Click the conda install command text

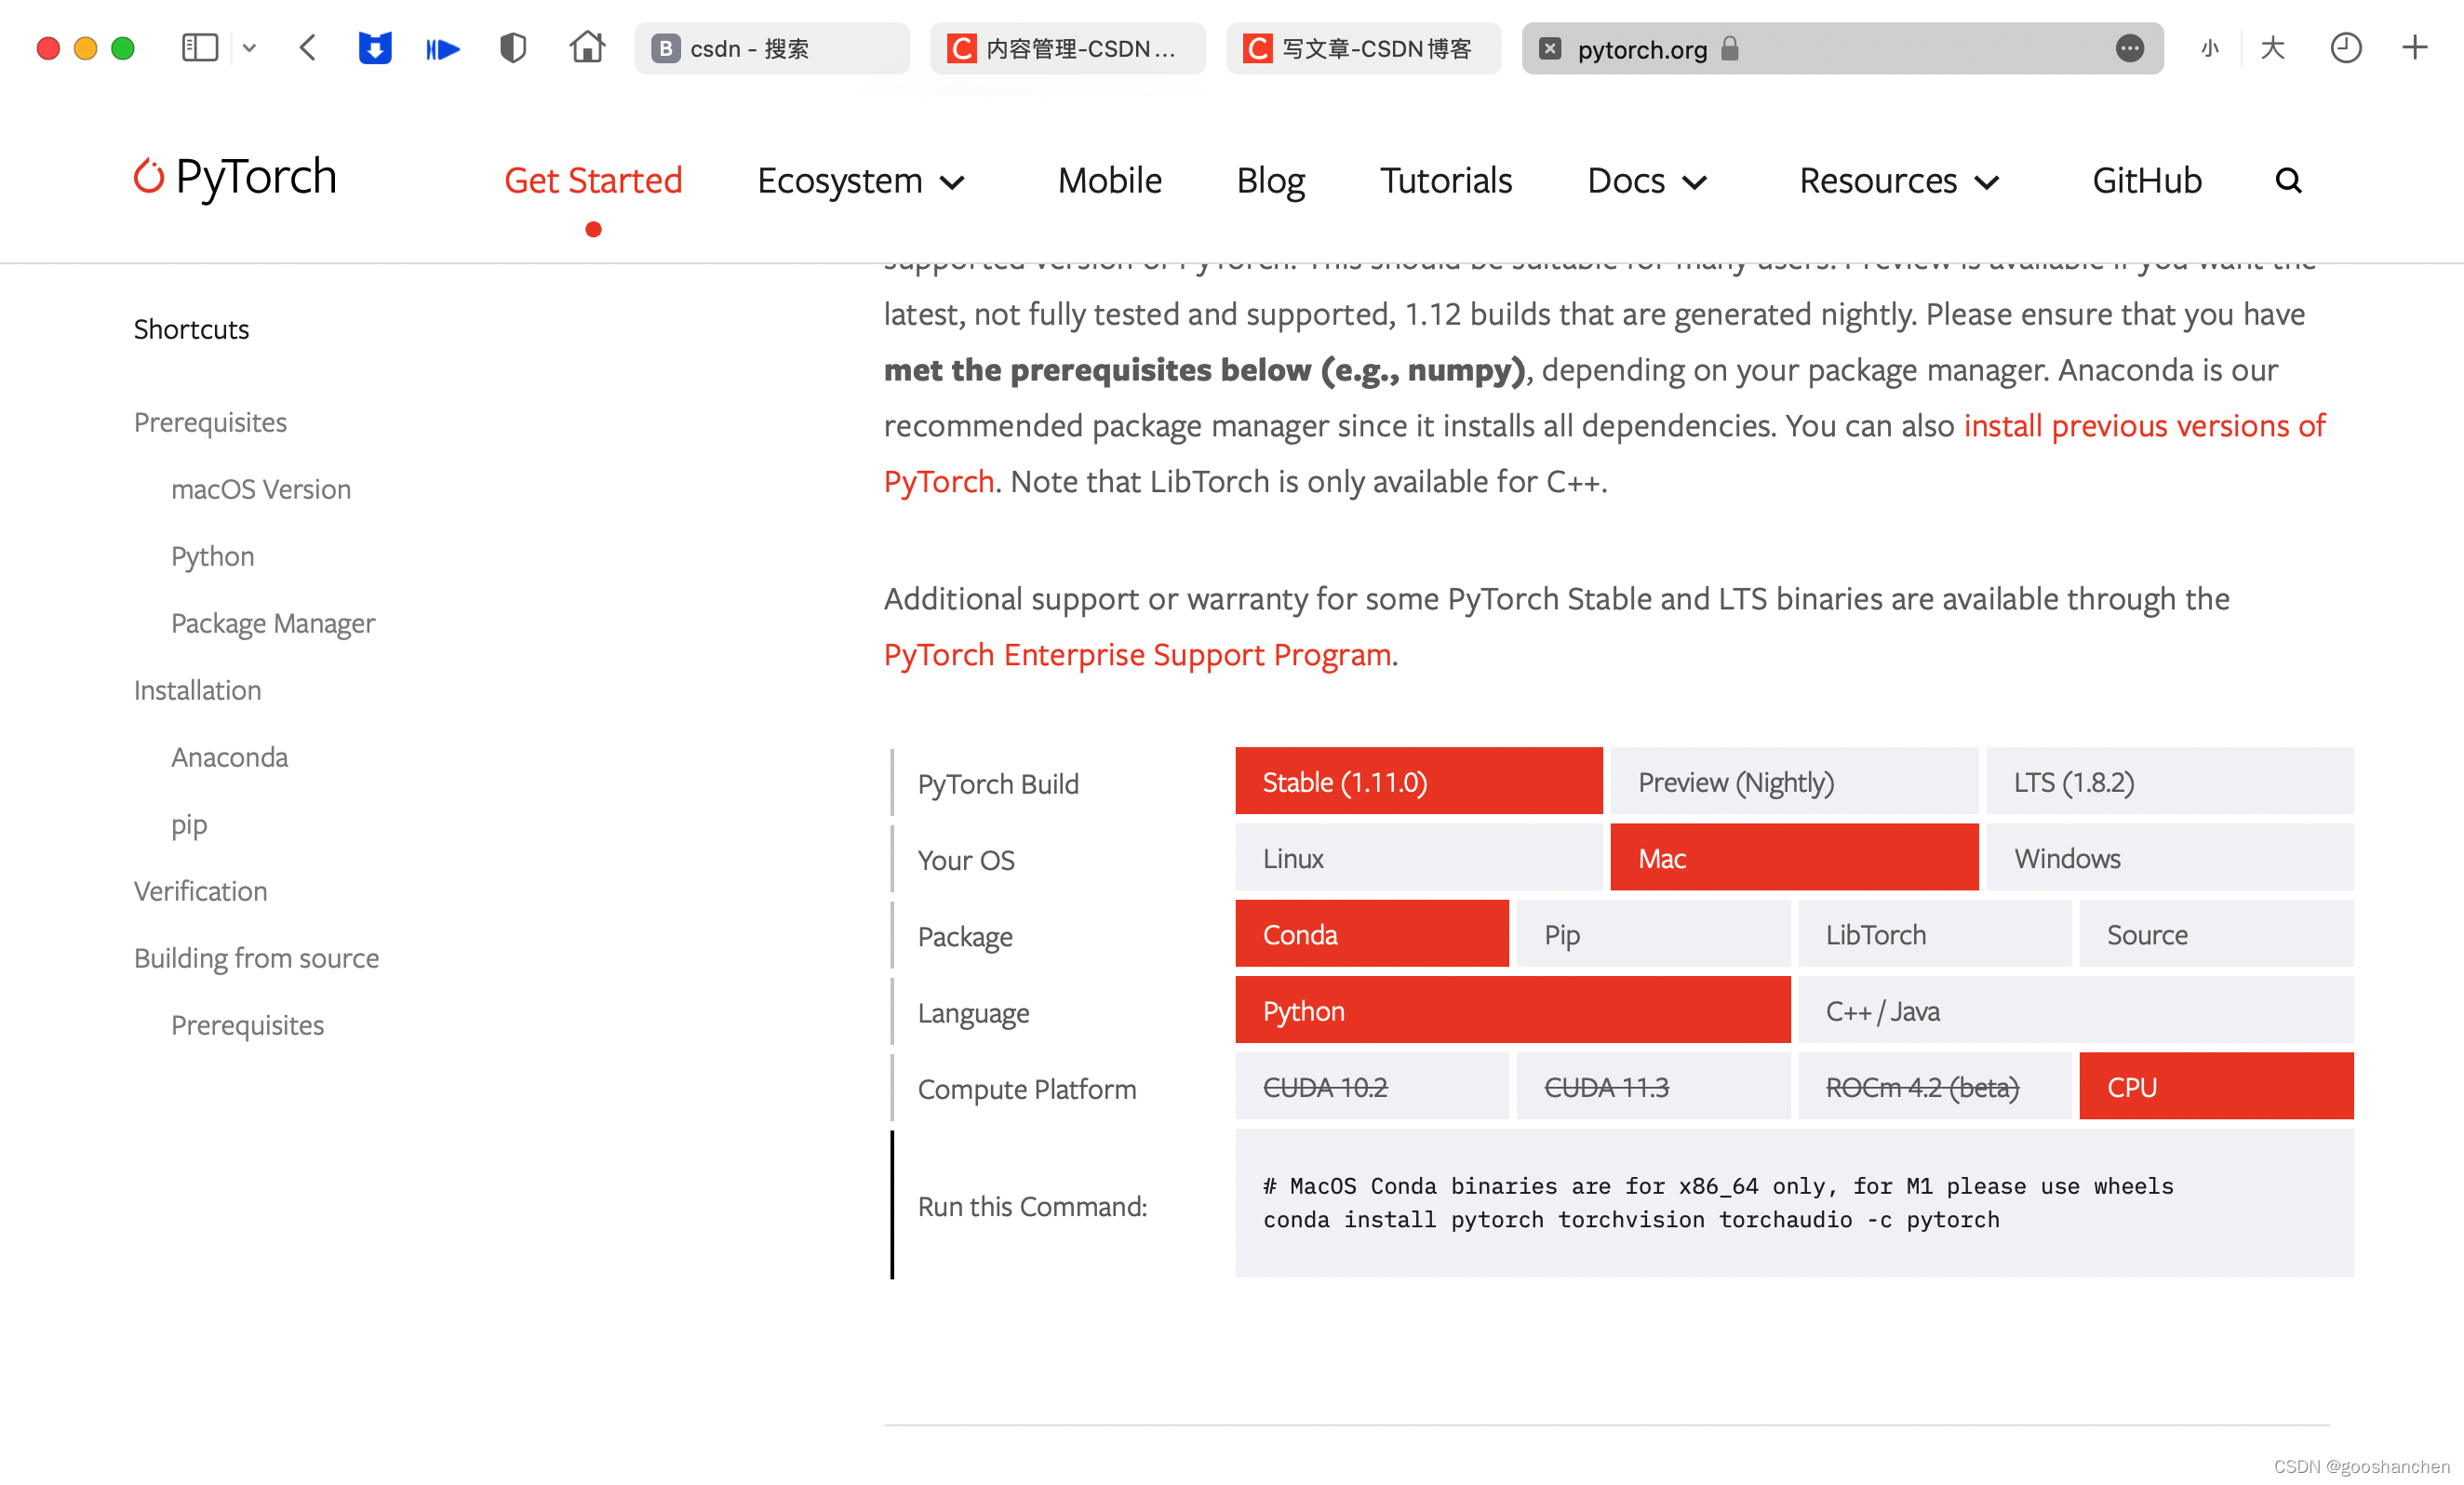(x=1630, y=1219)
